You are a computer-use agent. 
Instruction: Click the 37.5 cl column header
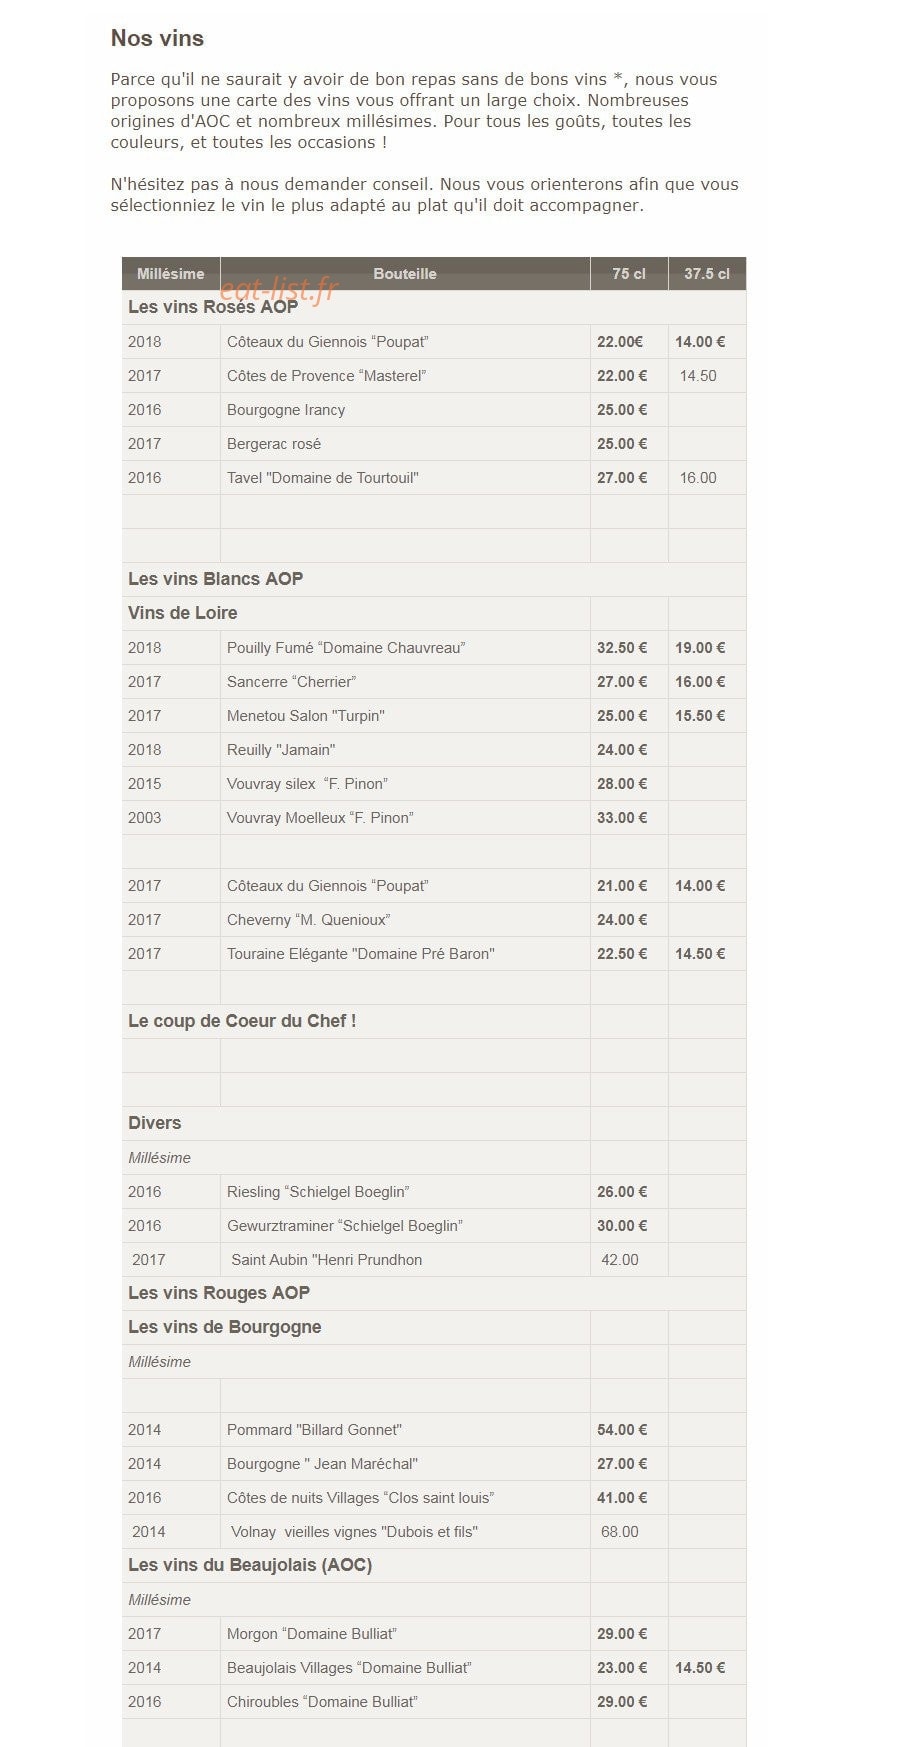707,274
